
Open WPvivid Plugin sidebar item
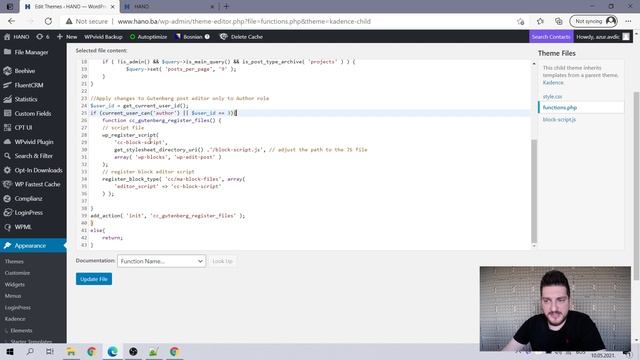coord(33,142)
